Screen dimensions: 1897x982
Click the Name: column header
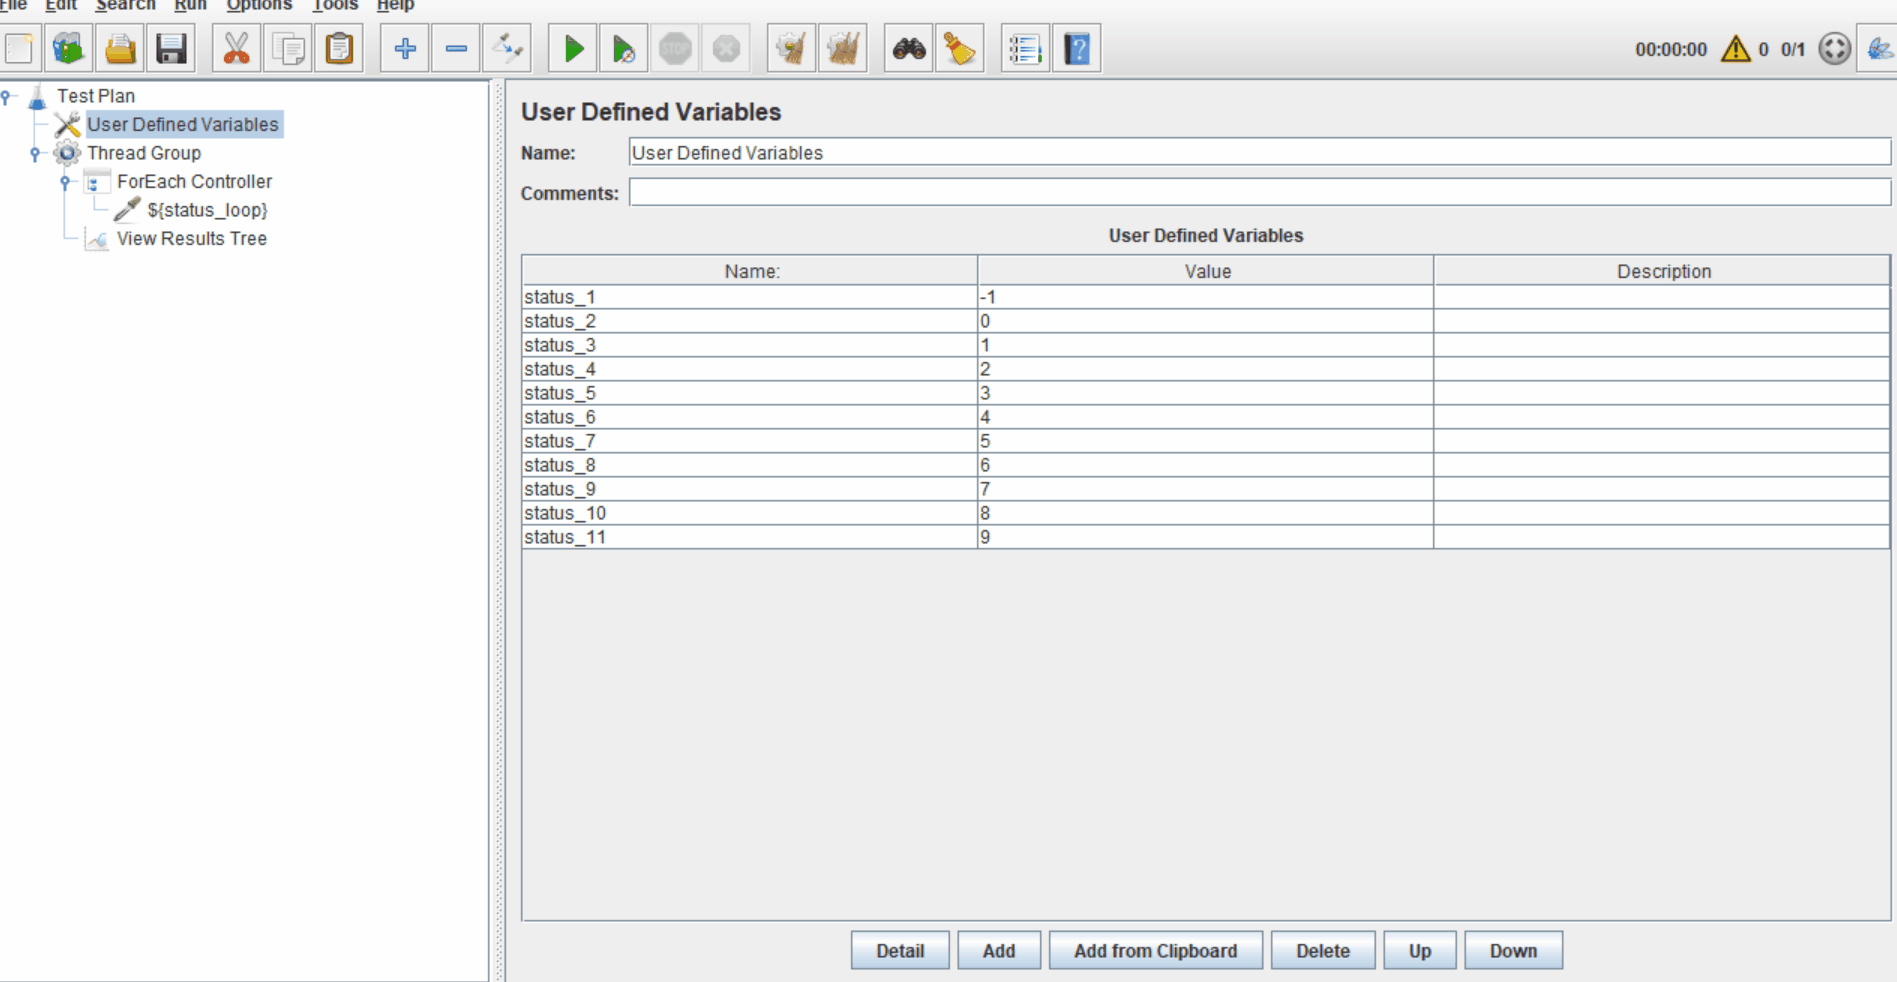750,271
